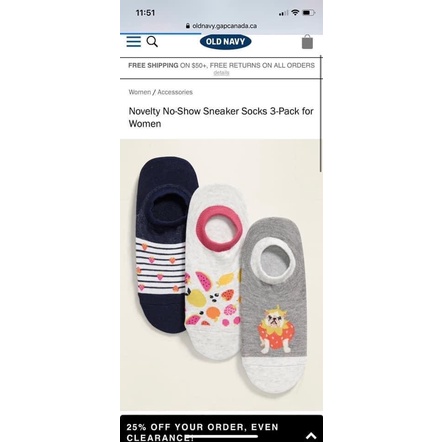Tap the lock icon beside the URL
The image size is (442, 442).
coord(188,26)
